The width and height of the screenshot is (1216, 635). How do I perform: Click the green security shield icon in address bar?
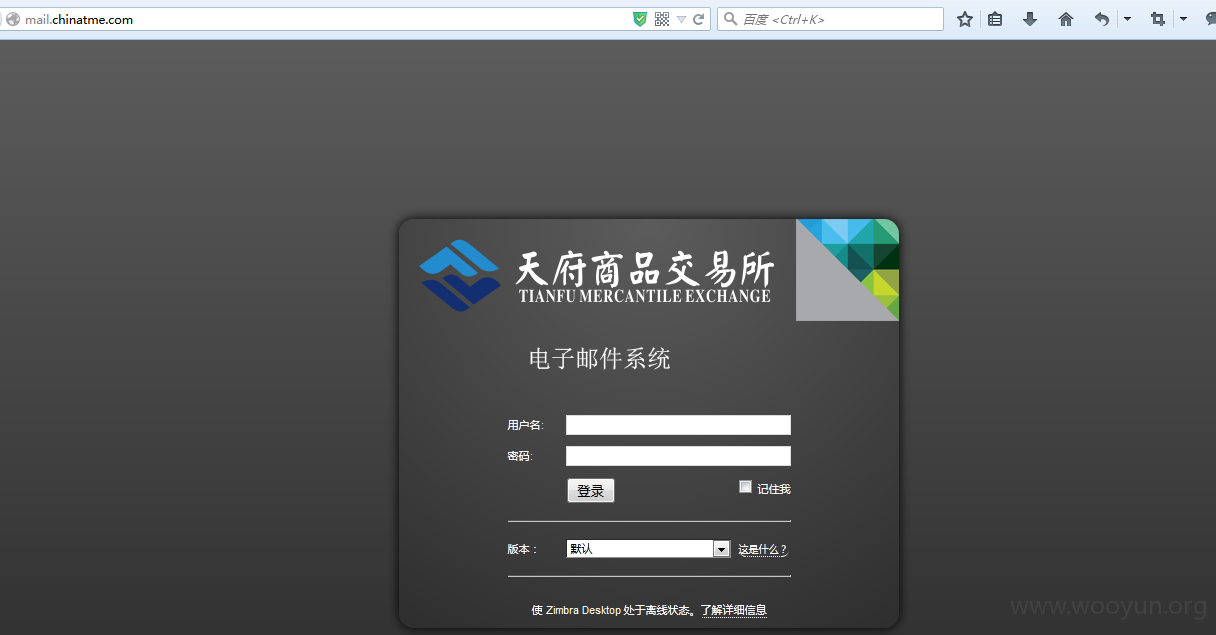tap(640, 19)
